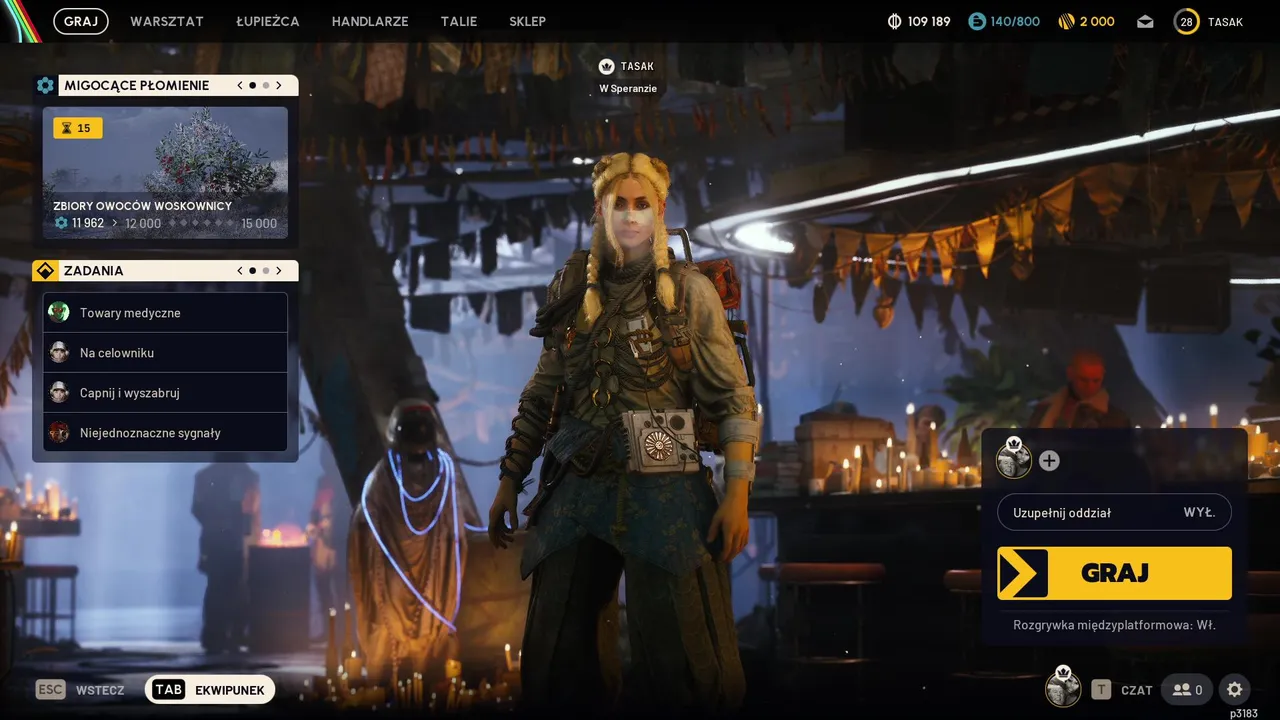This screenshot has width=1280, height=720.
Task: Open the level 28 player badge
Action: [x=1187, y=21]
